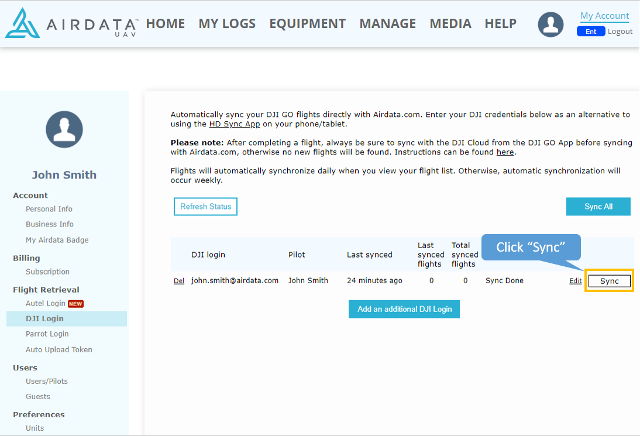Click the Account section heading
640x436 pixels.
click(x=30, y=196)
